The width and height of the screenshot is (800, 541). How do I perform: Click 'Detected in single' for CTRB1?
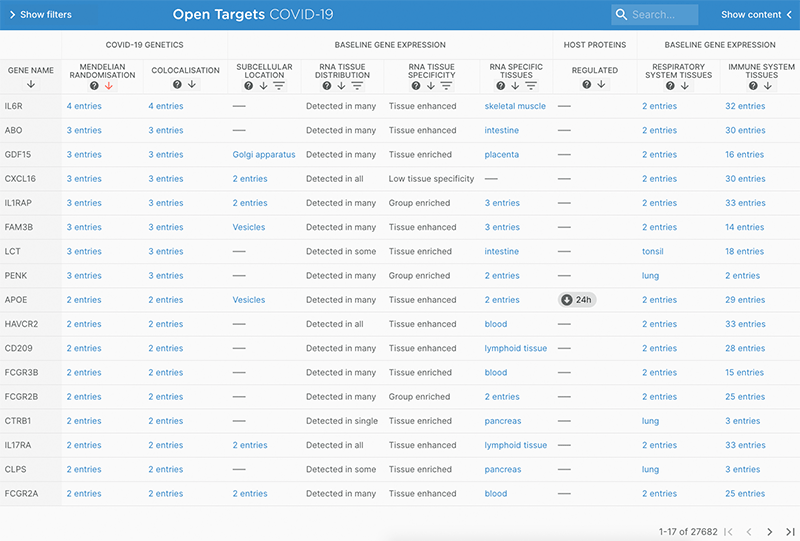click(342, 421)
